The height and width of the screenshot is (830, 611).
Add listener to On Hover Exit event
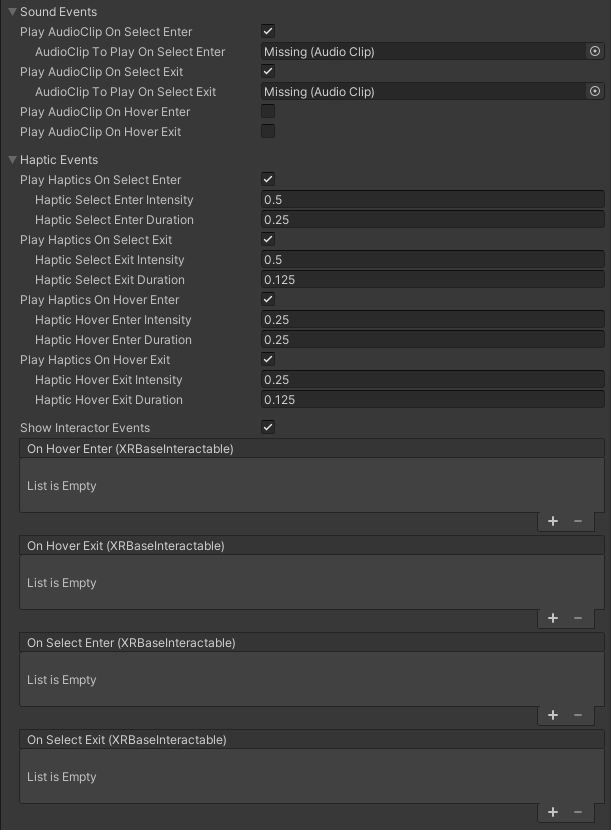553,618
